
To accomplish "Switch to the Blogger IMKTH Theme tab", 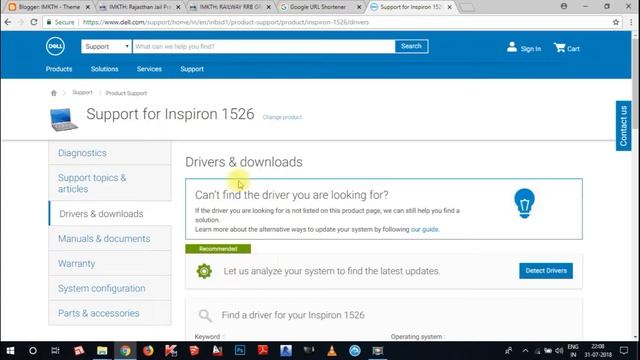I will [48, 7].
